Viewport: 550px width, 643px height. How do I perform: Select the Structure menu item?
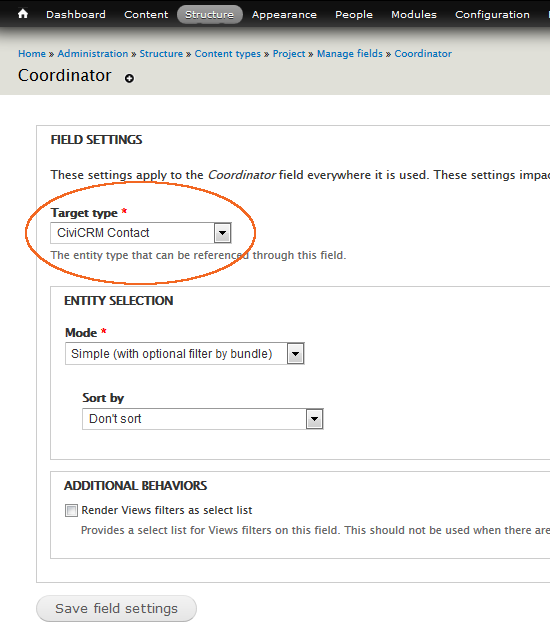tap(210, 14)
